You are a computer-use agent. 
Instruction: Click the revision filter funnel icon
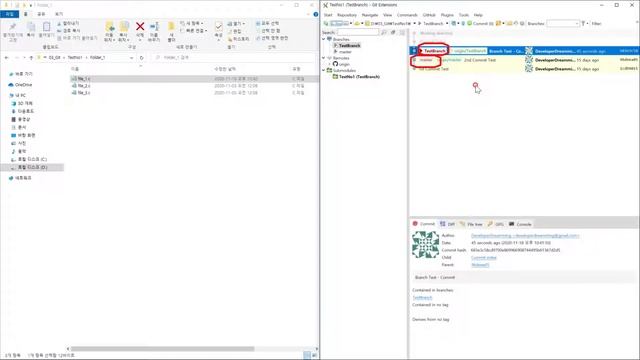pyautogui.click(x=583, y=24)
